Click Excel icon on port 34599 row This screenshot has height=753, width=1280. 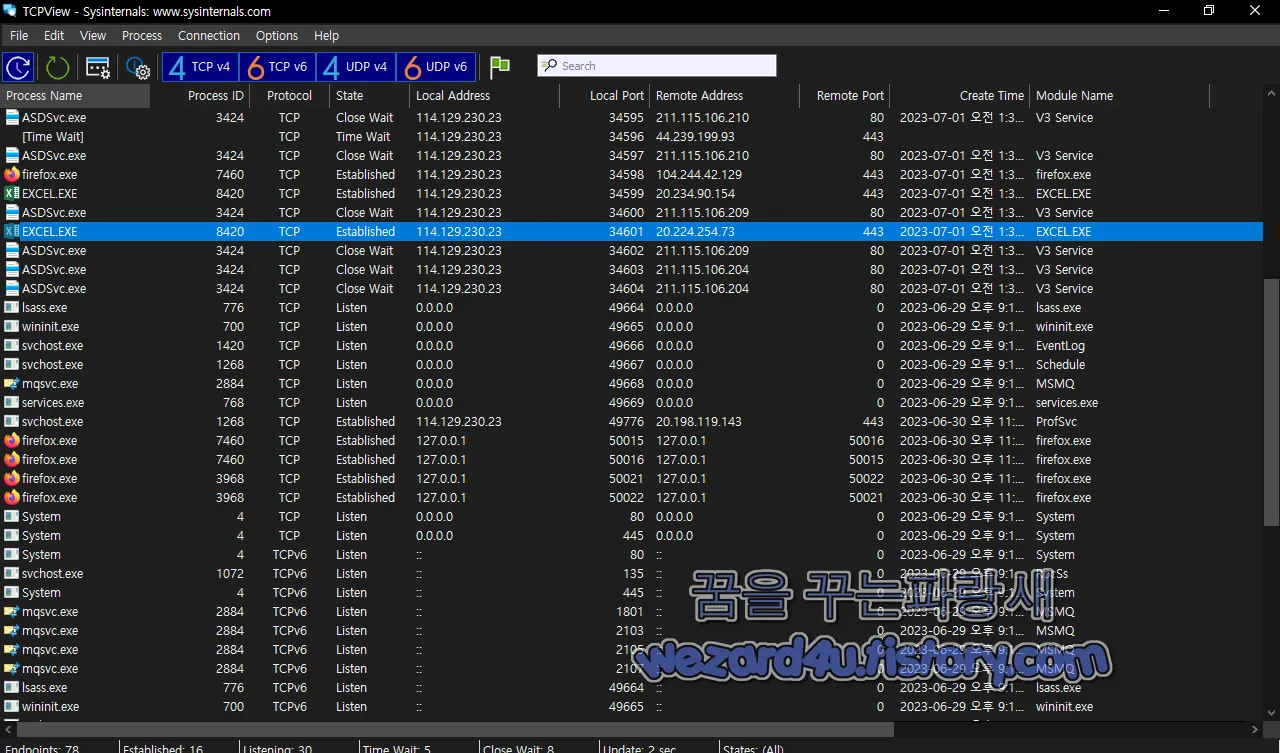[12, 193]
